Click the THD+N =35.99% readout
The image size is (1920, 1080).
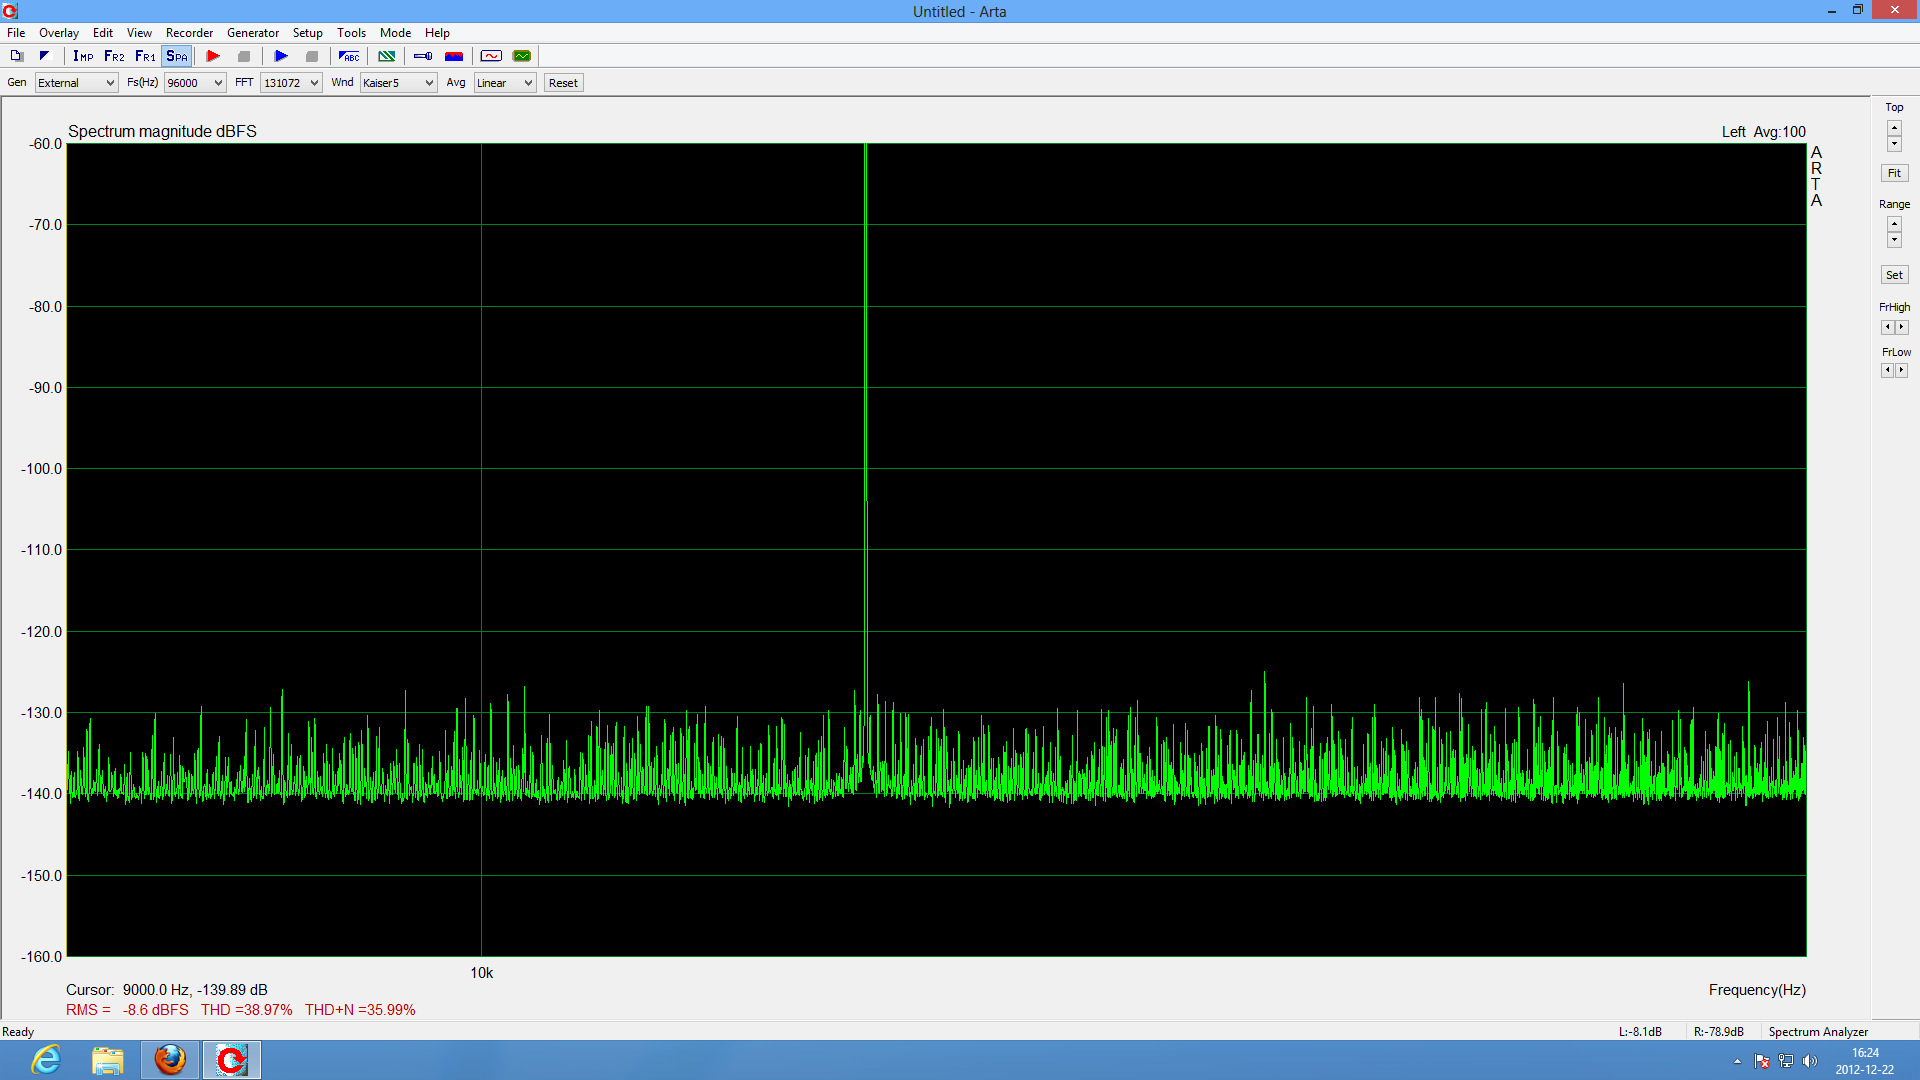360,1010
